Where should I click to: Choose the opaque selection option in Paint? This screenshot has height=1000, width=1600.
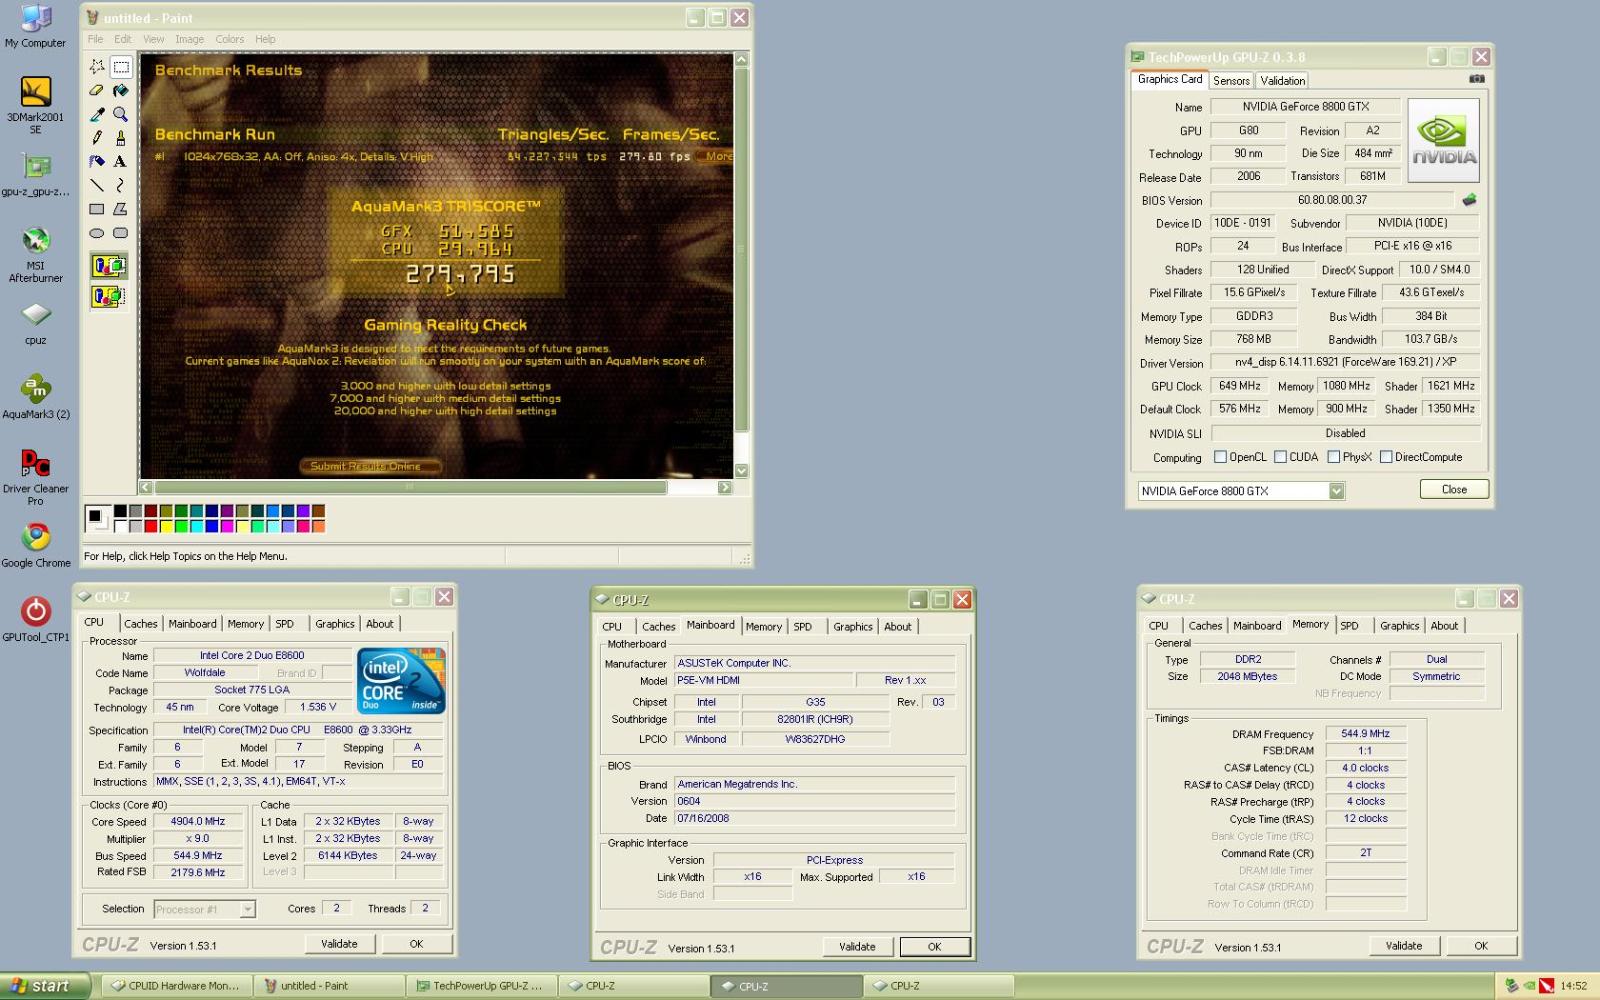[108, 266]
